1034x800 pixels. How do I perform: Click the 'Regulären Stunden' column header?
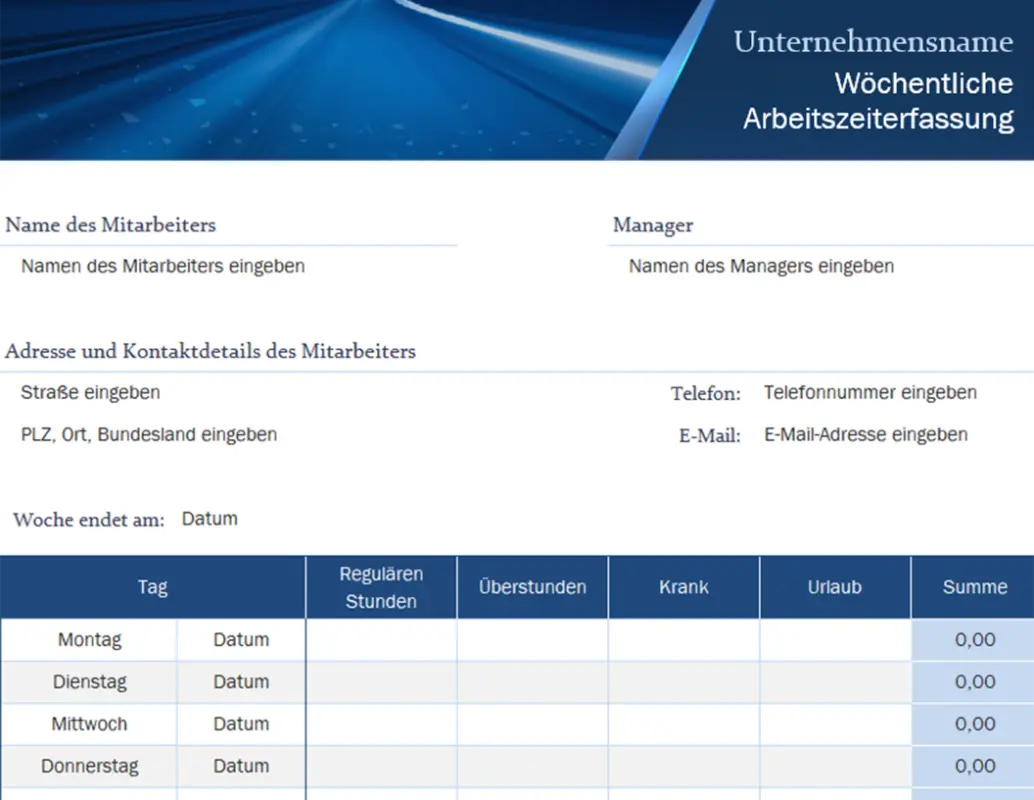click(x=381, y=587)
